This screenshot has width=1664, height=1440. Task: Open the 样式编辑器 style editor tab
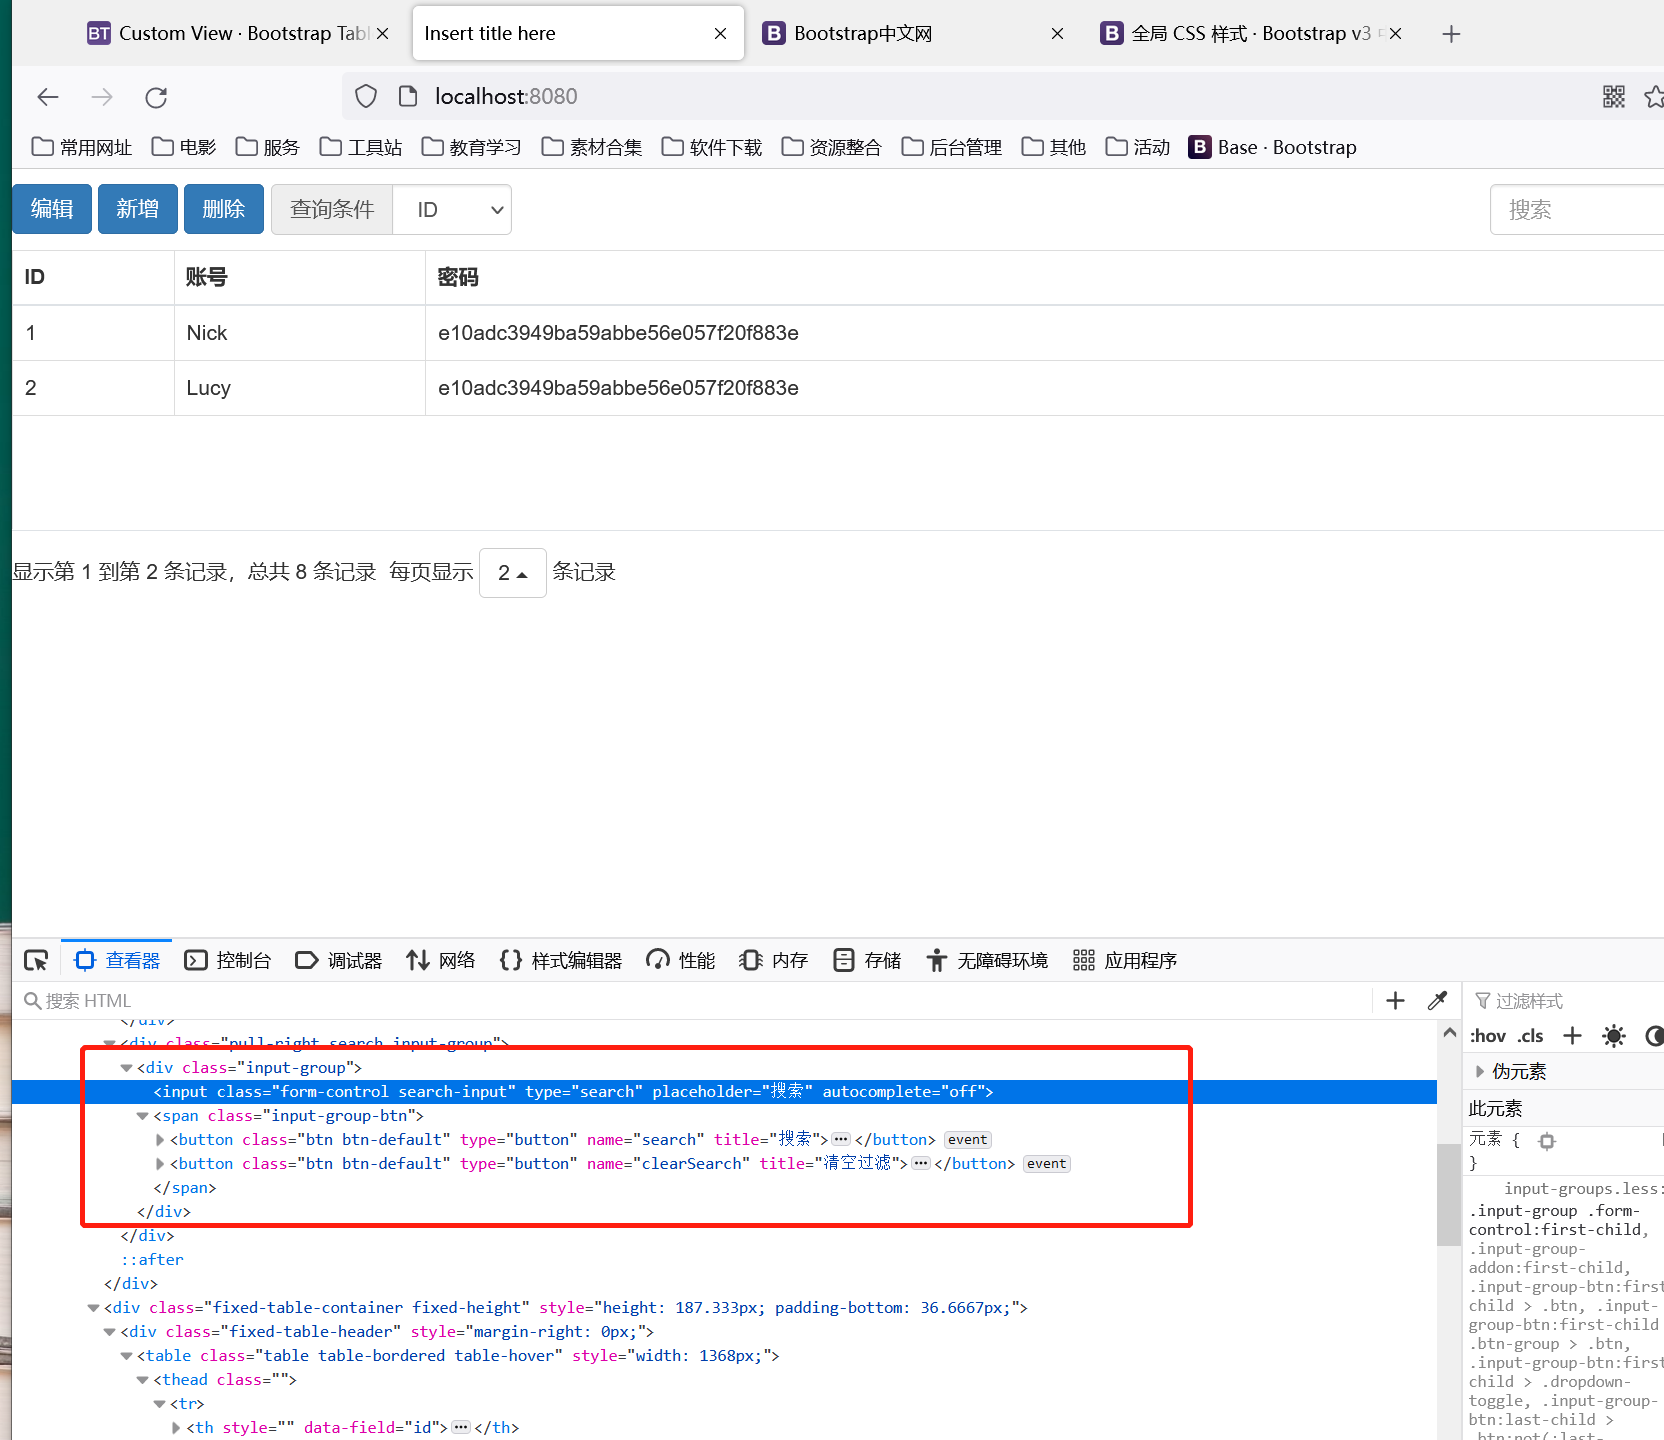pos(560,960)
